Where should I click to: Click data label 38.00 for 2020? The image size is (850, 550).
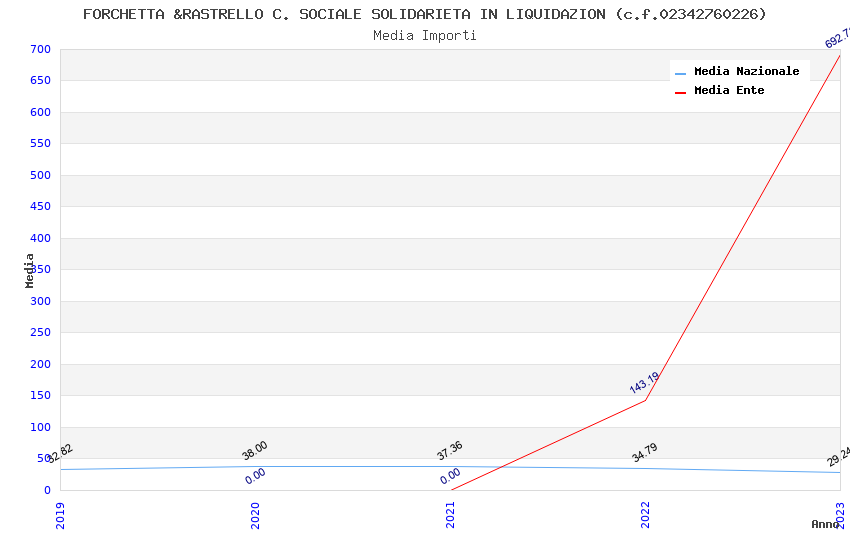pyautogui.click(x=255, y=451)
